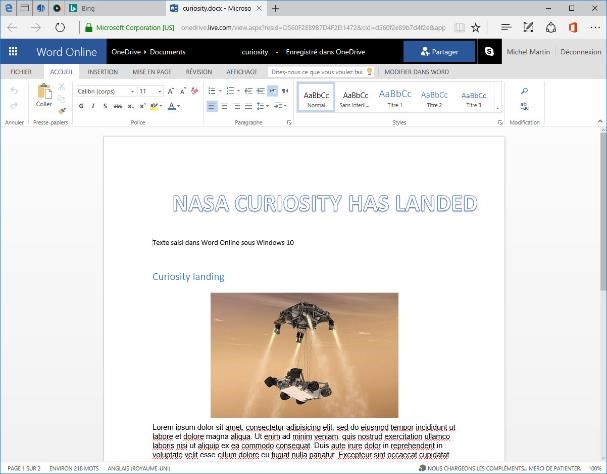This screenshot has height=474, width=607.
Task: Click the Déconnexion link
Action: 581,52
